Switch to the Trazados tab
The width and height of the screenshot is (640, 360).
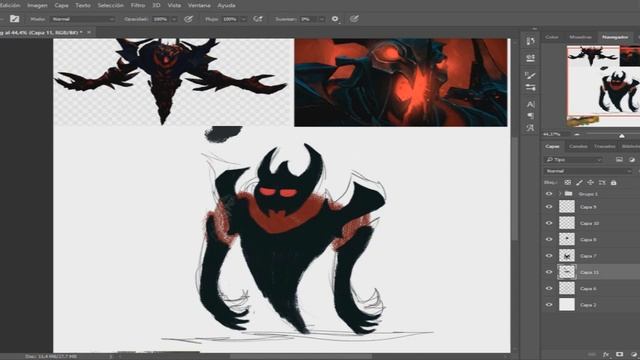point(605,147)
